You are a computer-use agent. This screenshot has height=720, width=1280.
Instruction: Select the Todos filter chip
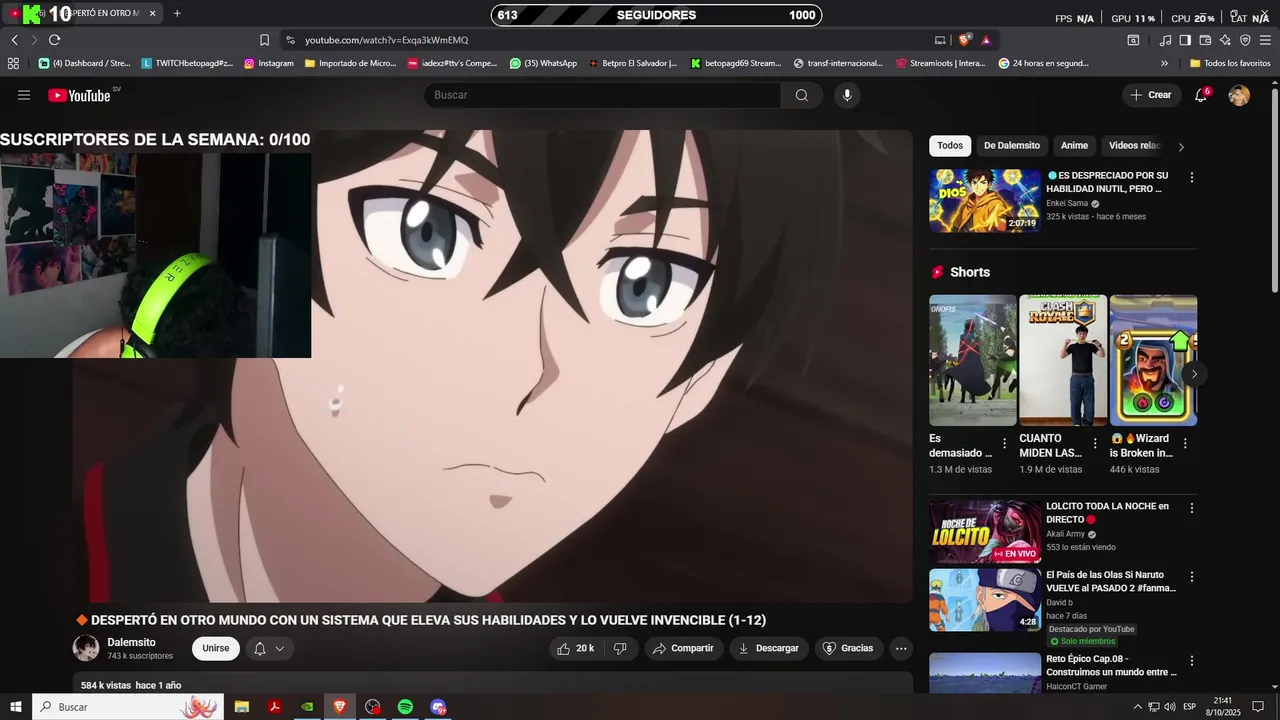click(x=950, y=146)
